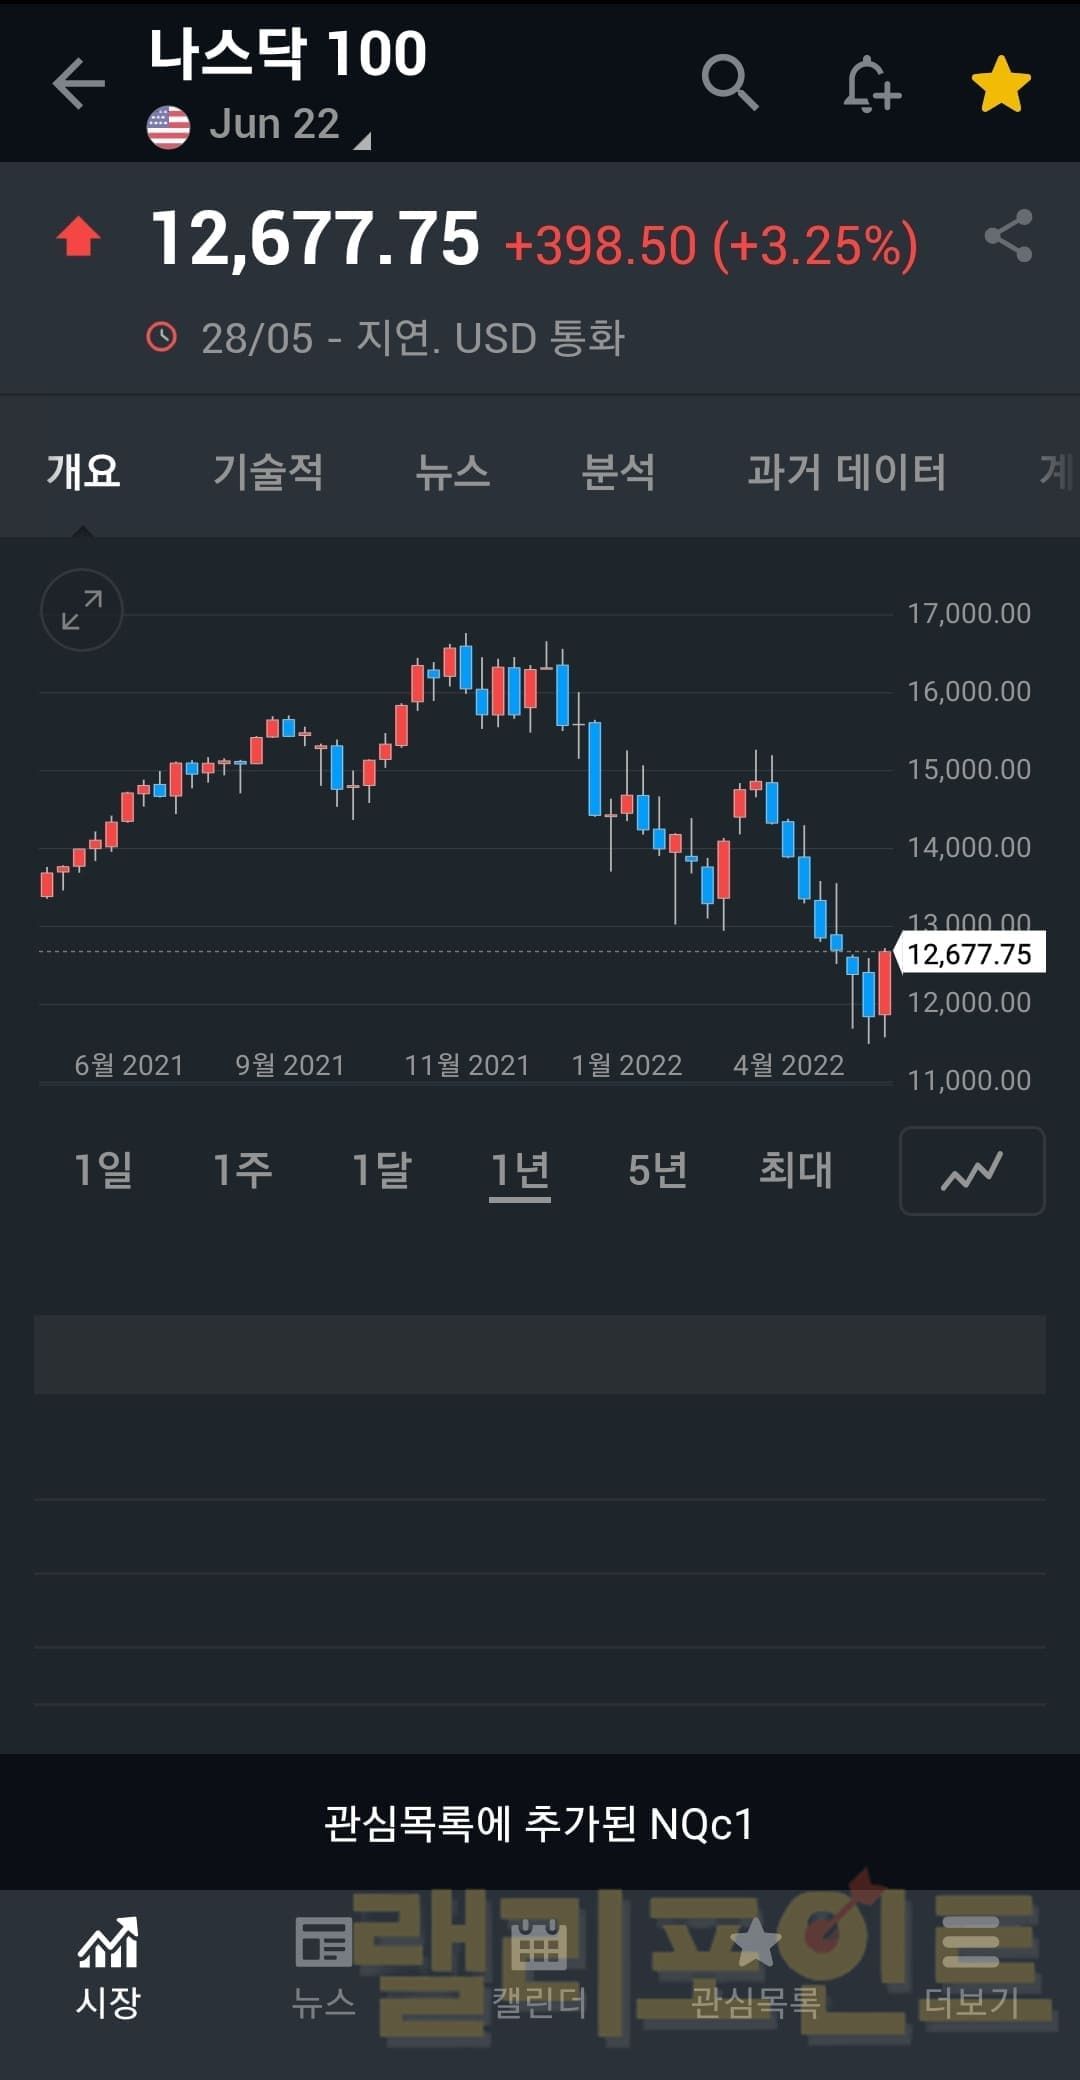Select the 5년 chart range

[657, 1169]
